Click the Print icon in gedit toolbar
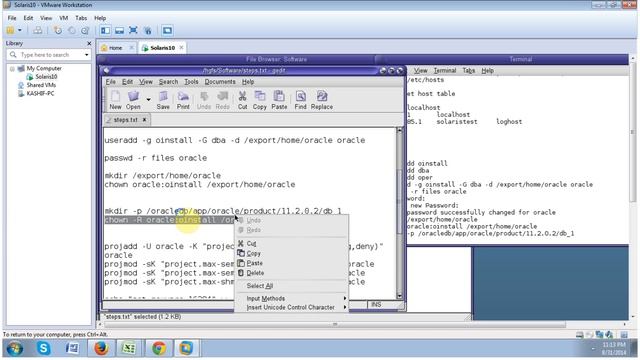The image size is (640, 360). [183, 100]
